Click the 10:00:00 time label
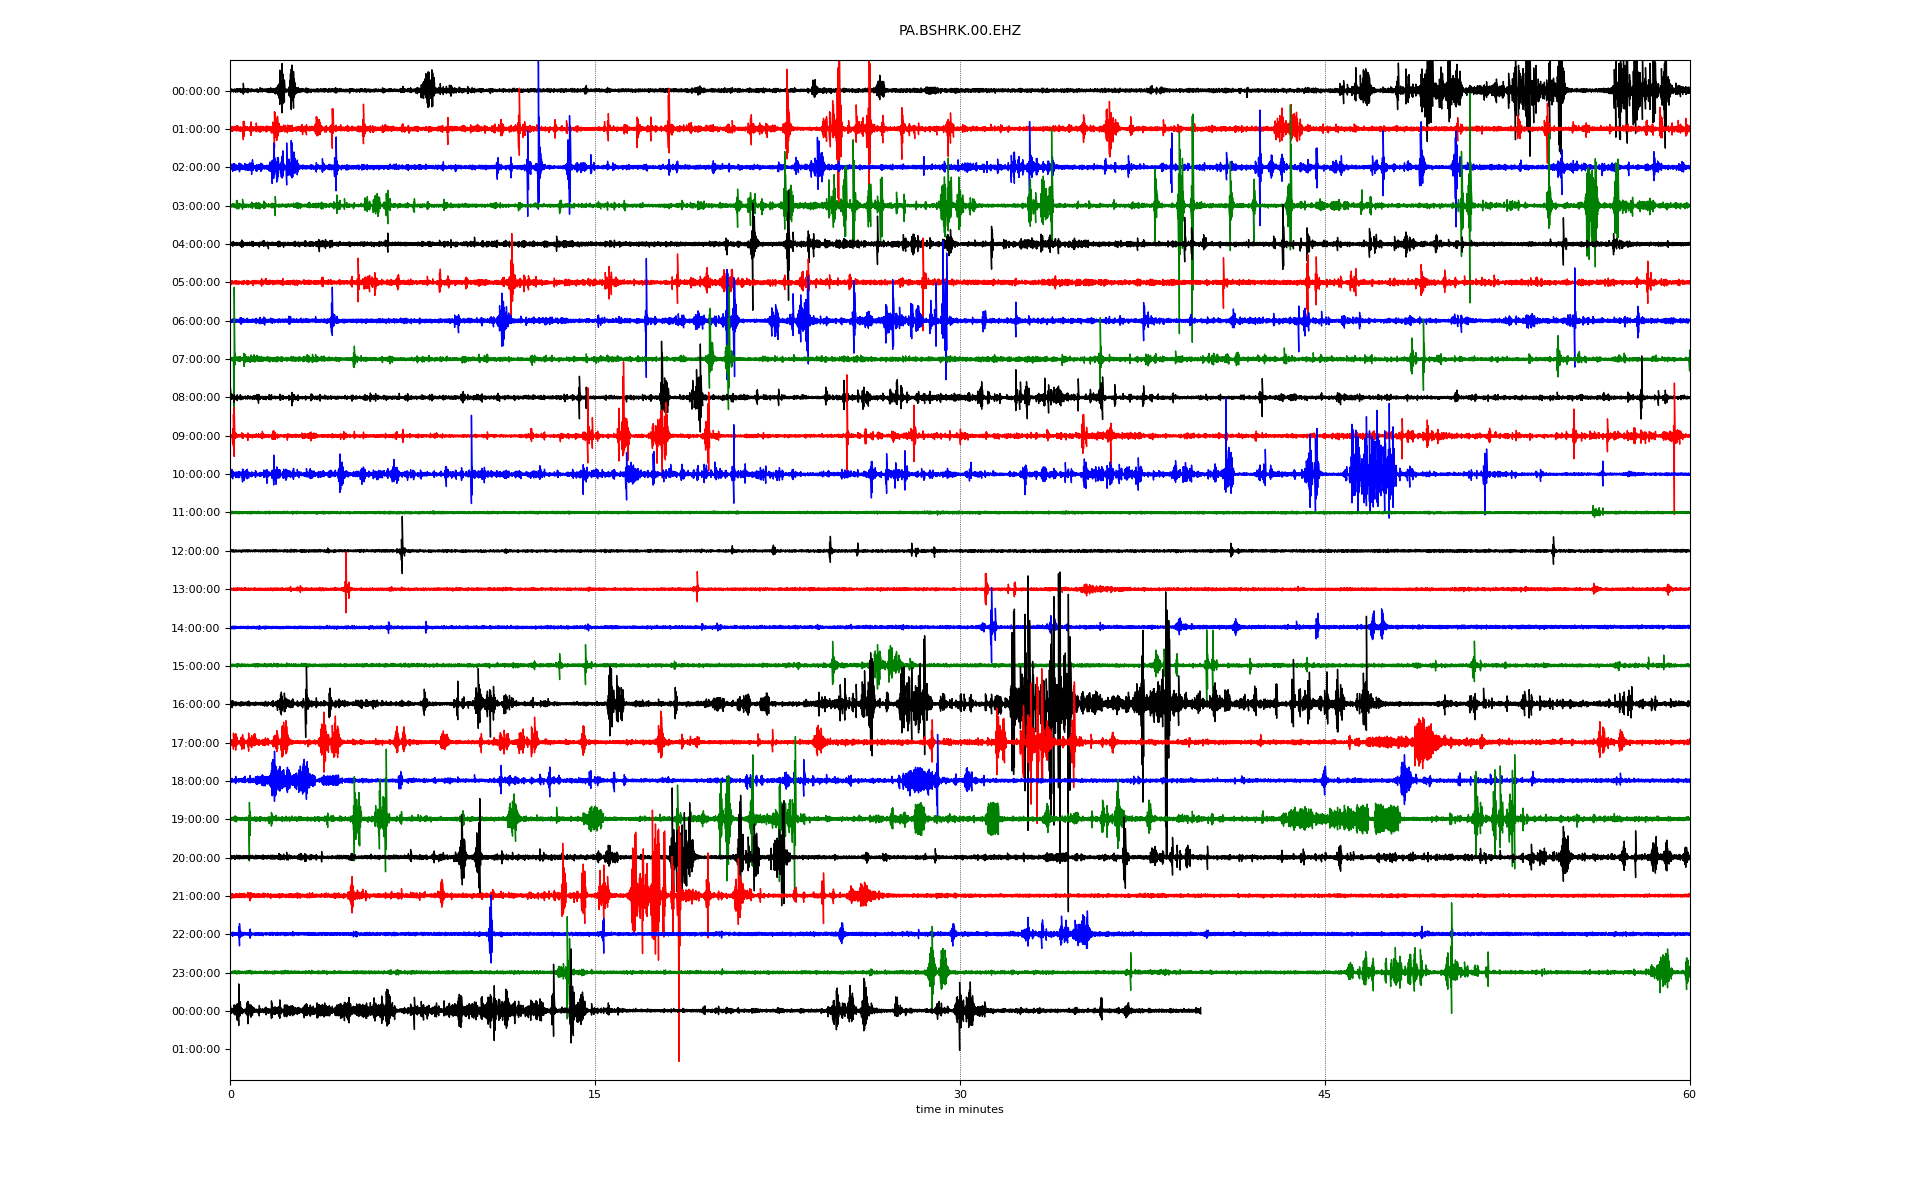The image size is (1920, 1200). tap(196, 475)
